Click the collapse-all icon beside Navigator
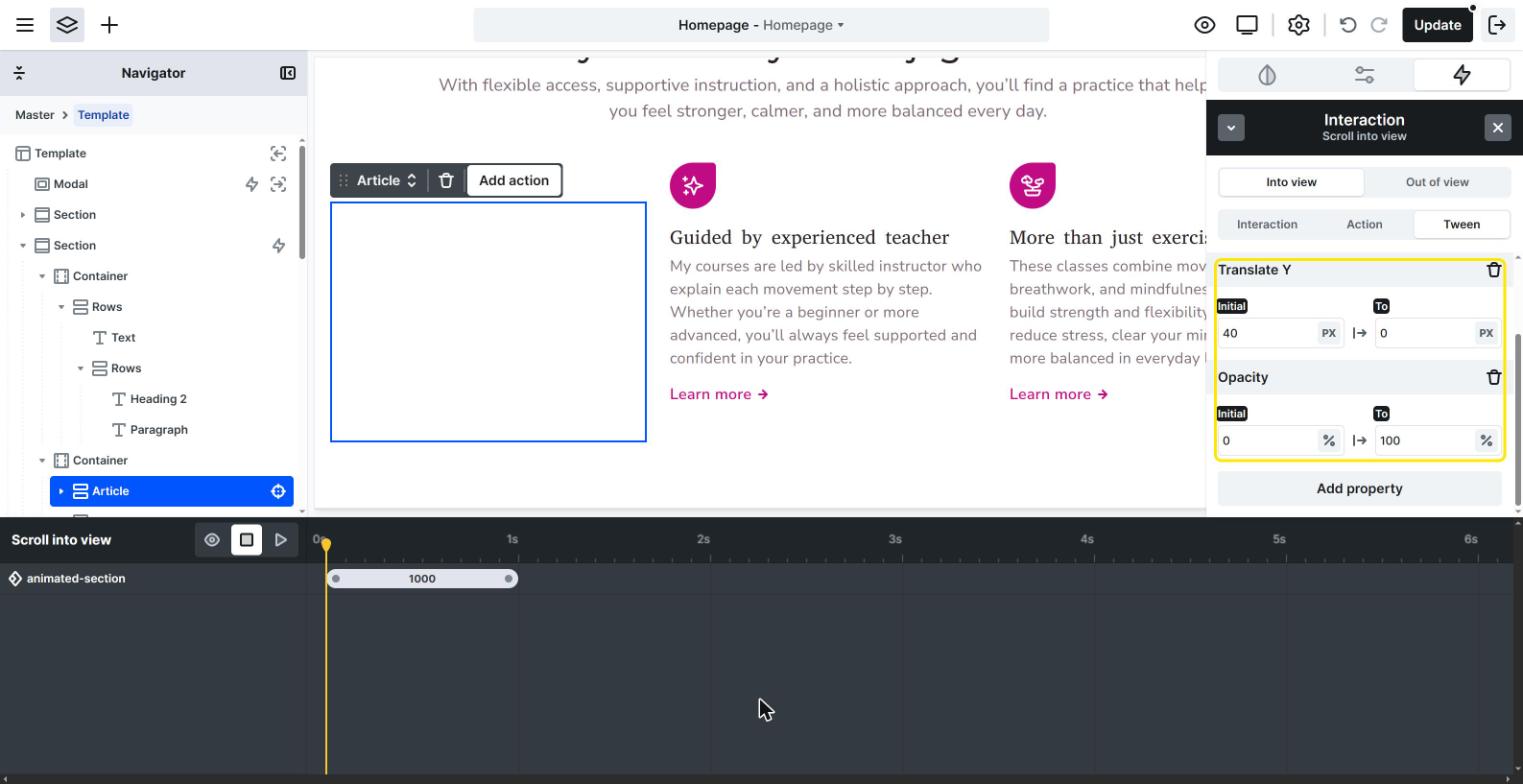This screenshot has width=1523, height=784. (19, 73)
